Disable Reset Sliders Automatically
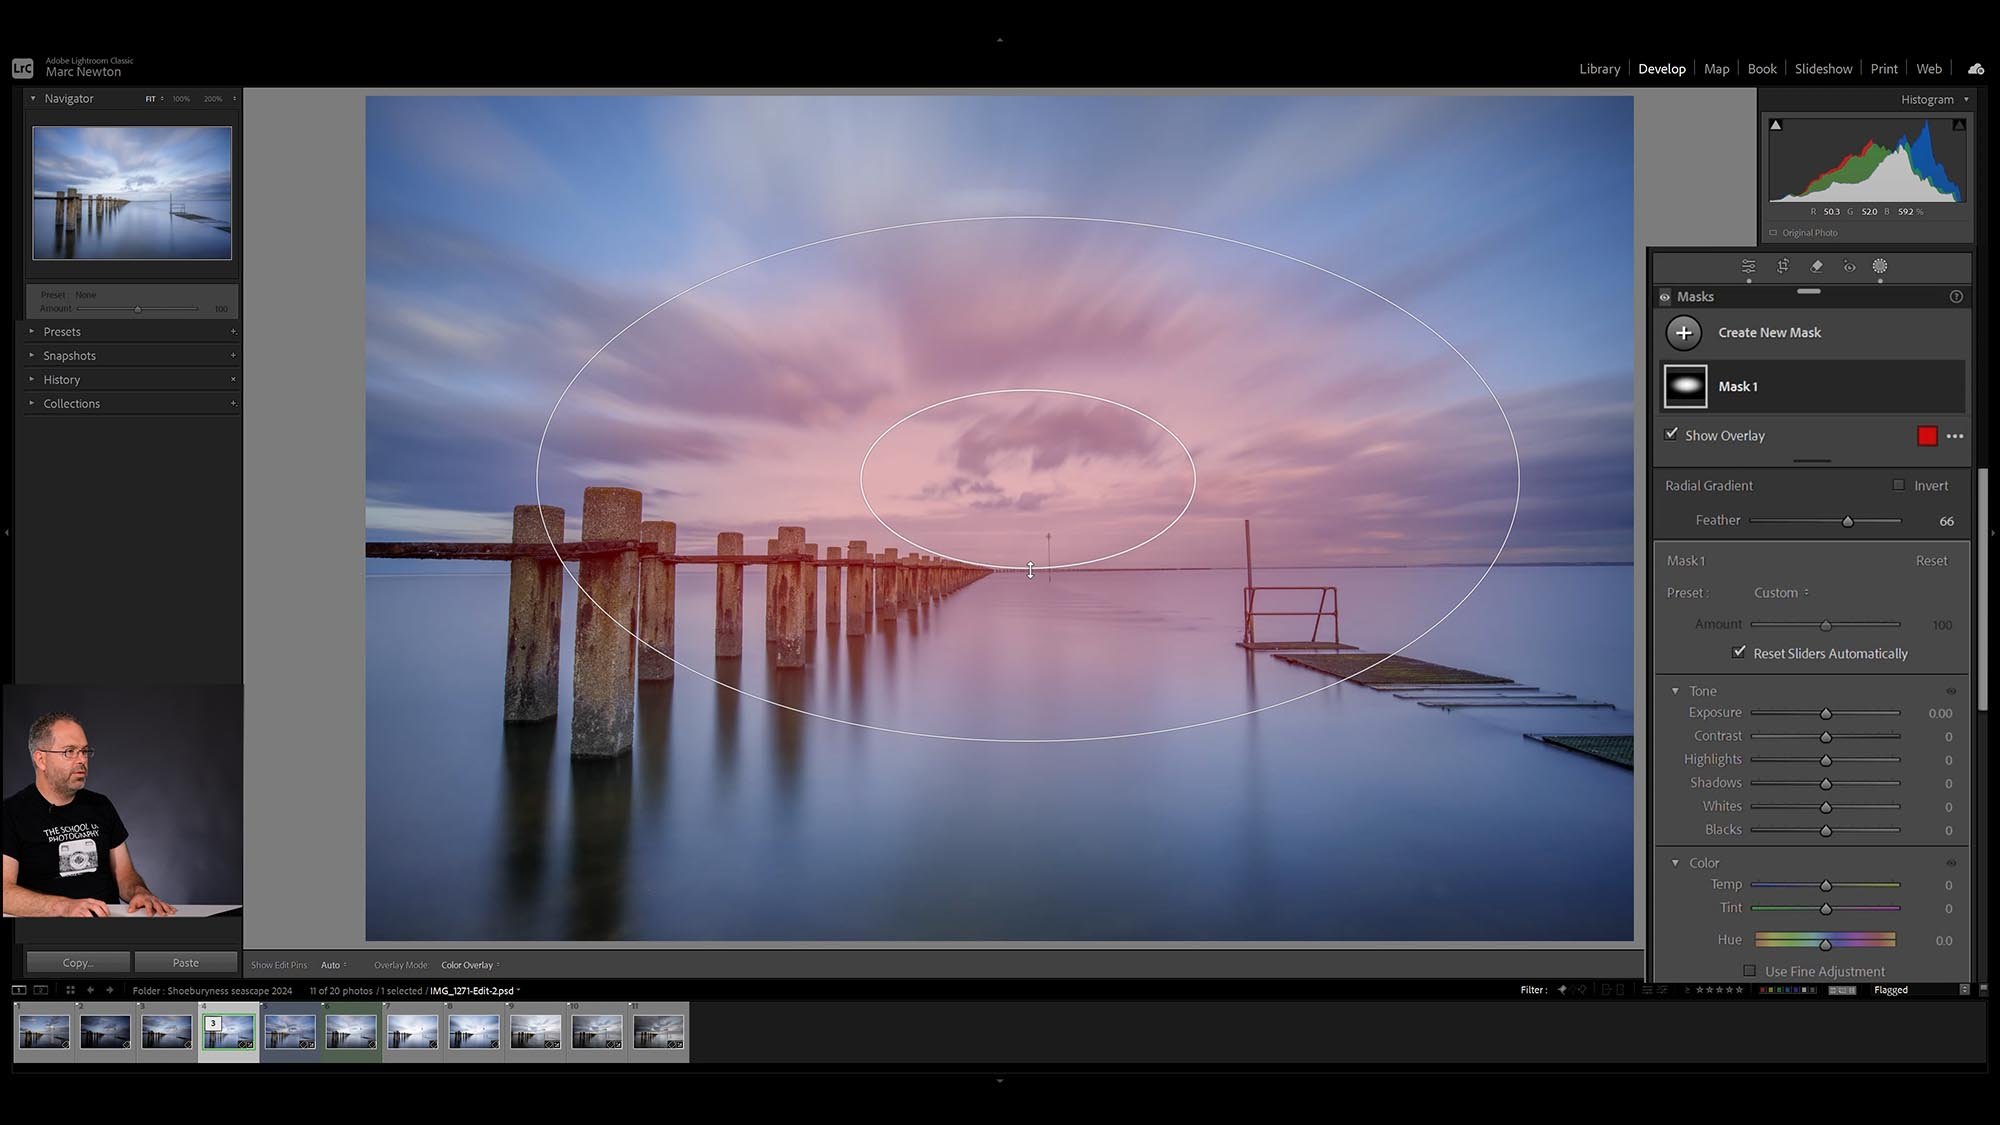2000x1125 pixels. (x=1739, y=652)
